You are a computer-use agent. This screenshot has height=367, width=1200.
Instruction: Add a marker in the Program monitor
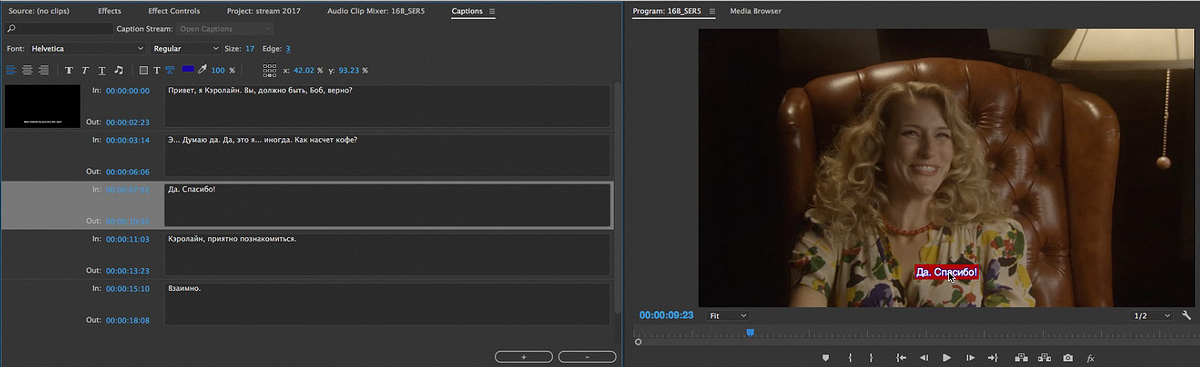(x=826, y=357)
